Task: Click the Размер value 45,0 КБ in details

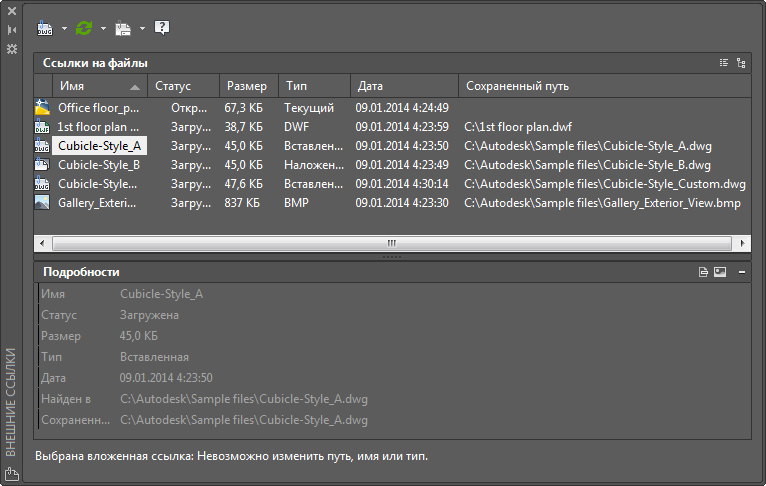Action: point(138,336)
